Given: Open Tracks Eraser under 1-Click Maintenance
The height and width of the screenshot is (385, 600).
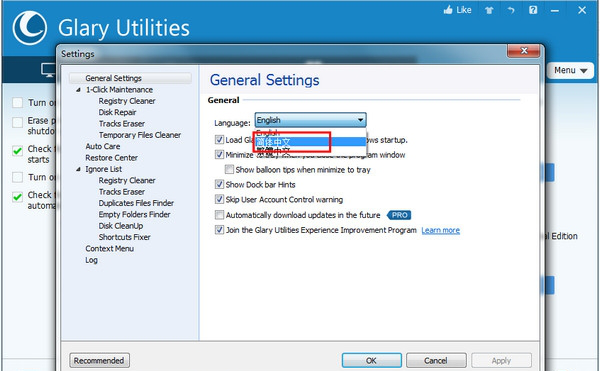Looking at the screenshot, I should click(x=122, y=124).
